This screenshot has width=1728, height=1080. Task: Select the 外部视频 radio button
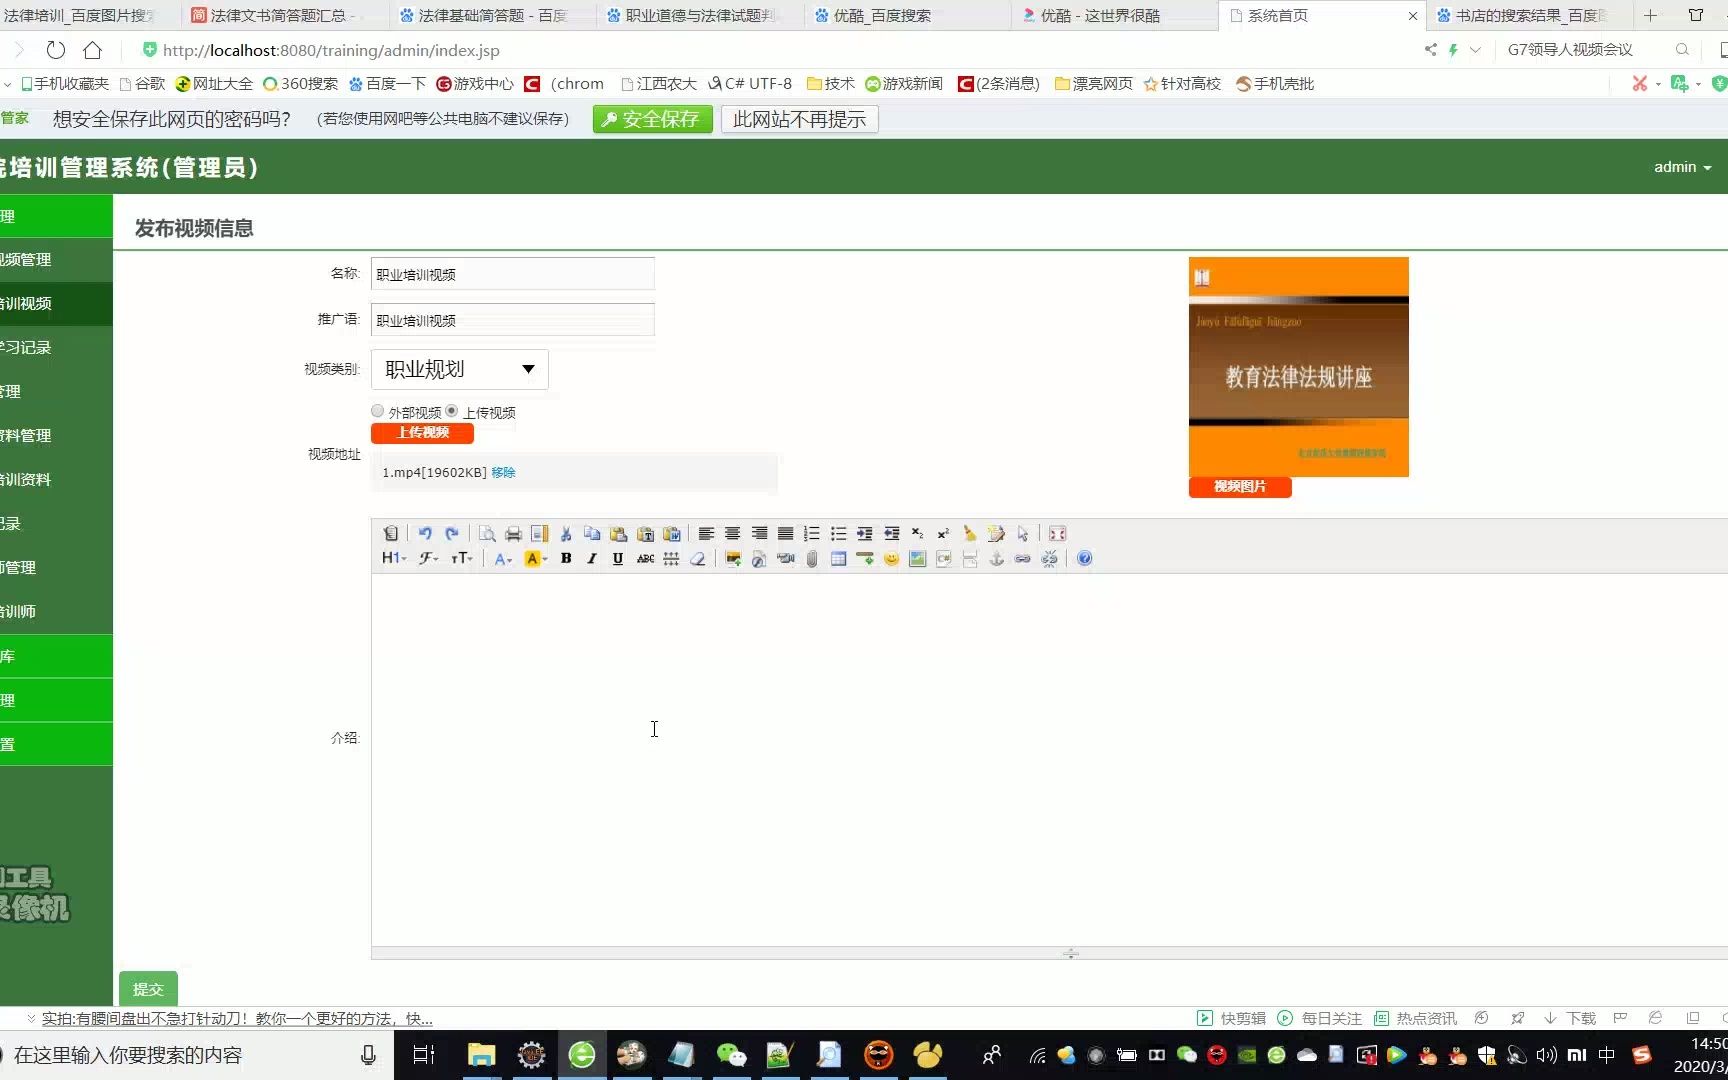[377, 411]
